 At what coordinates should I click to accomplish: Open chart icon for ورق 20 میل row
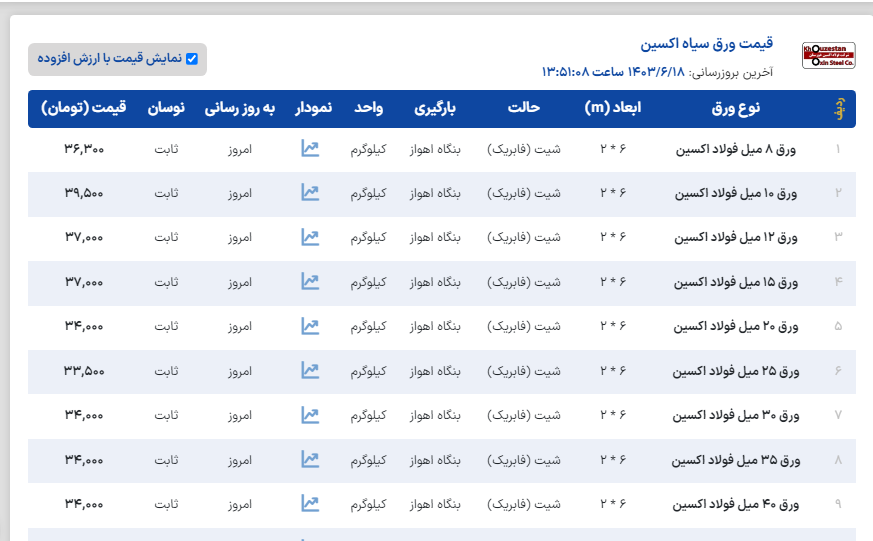coord(310,326)
